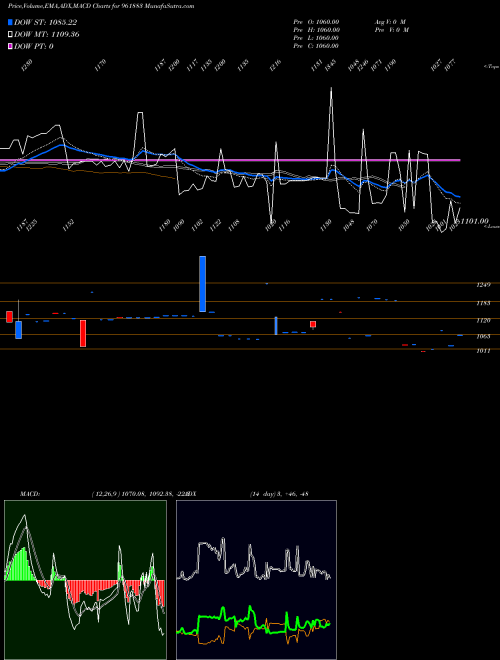Image resolution: width=500 pixels, height=660 pixels.
Task: Click the first red candle at chart start
Action: click(x=9, y=317)
